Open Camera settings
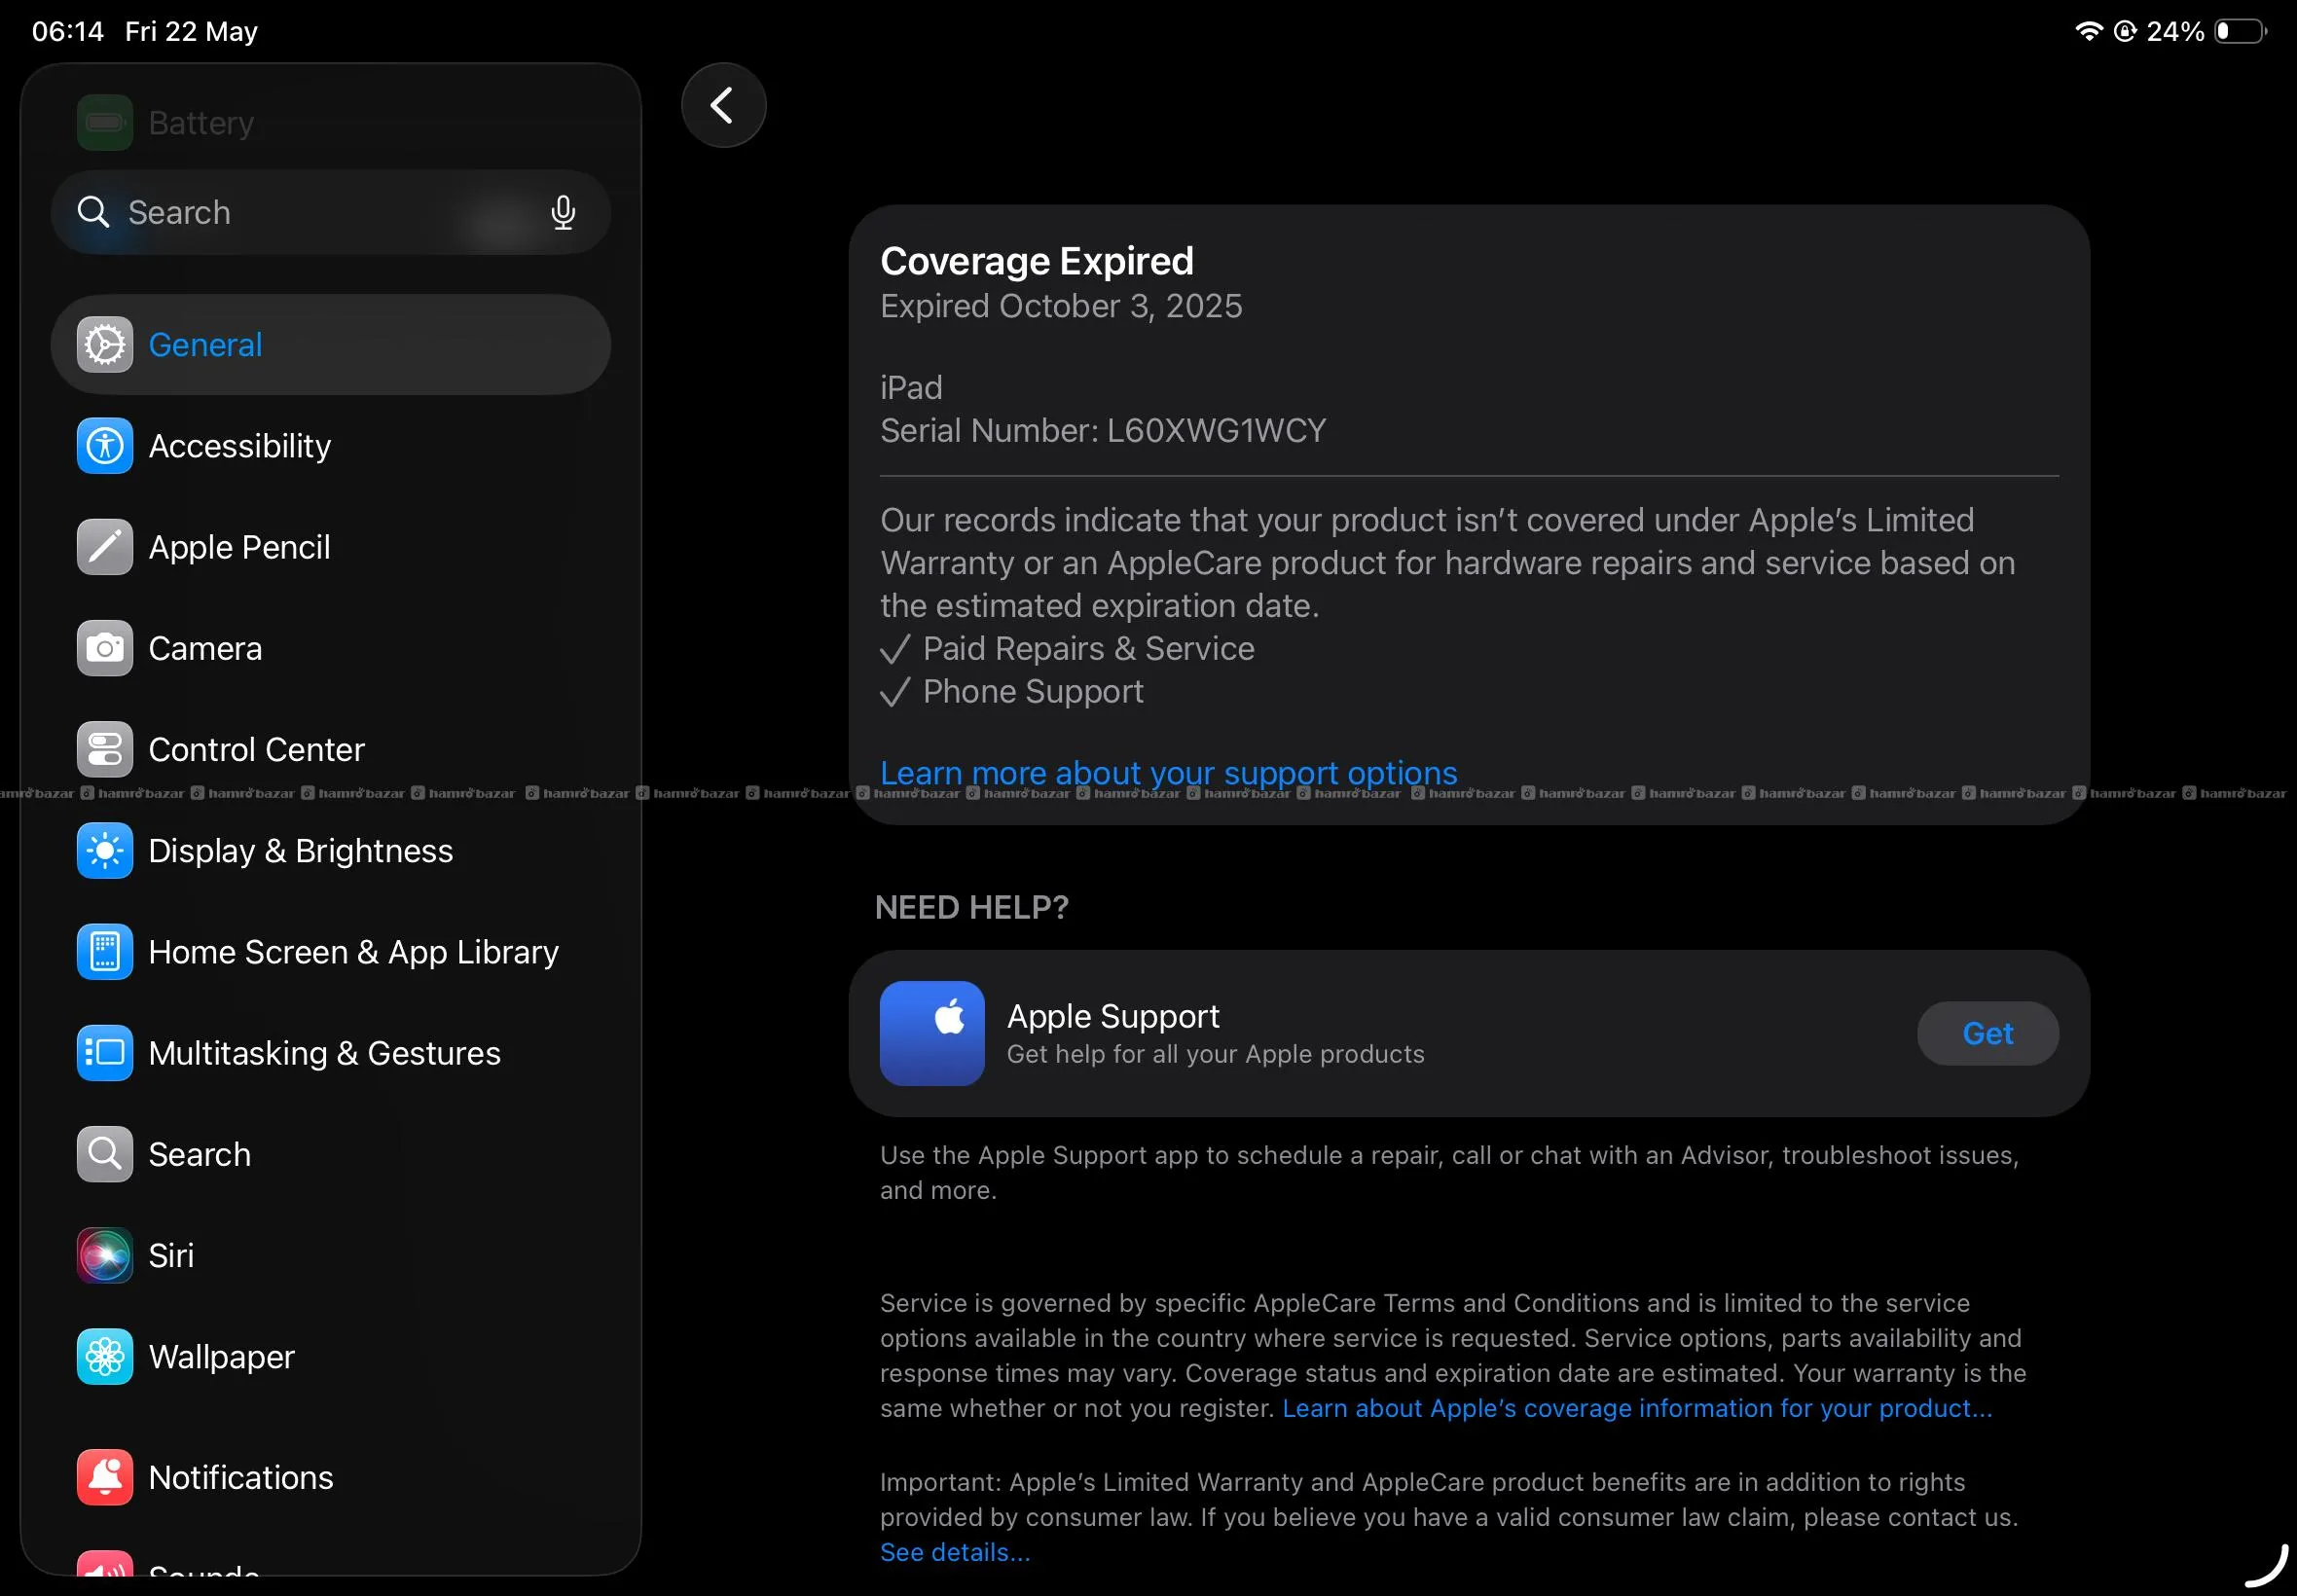This screenshot has width=2297, height=1596. point(331,648)
